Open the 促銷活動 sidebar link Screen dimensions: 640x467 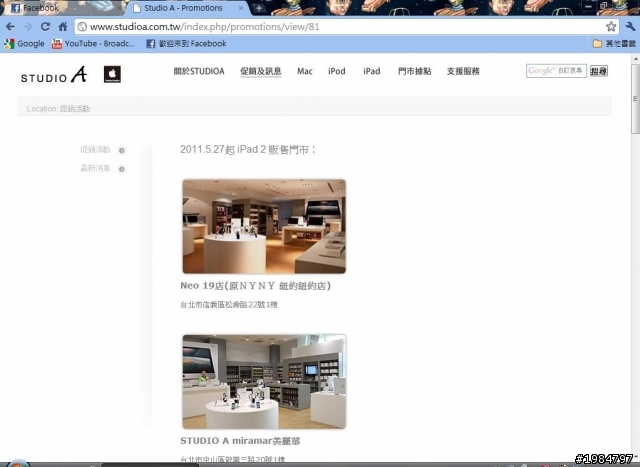96,150
